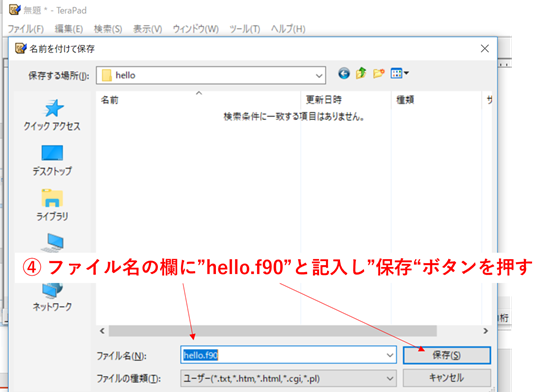Sort by the 更新日時 column header
Viewport: 545px width, 392px height.
pos(345,100)
